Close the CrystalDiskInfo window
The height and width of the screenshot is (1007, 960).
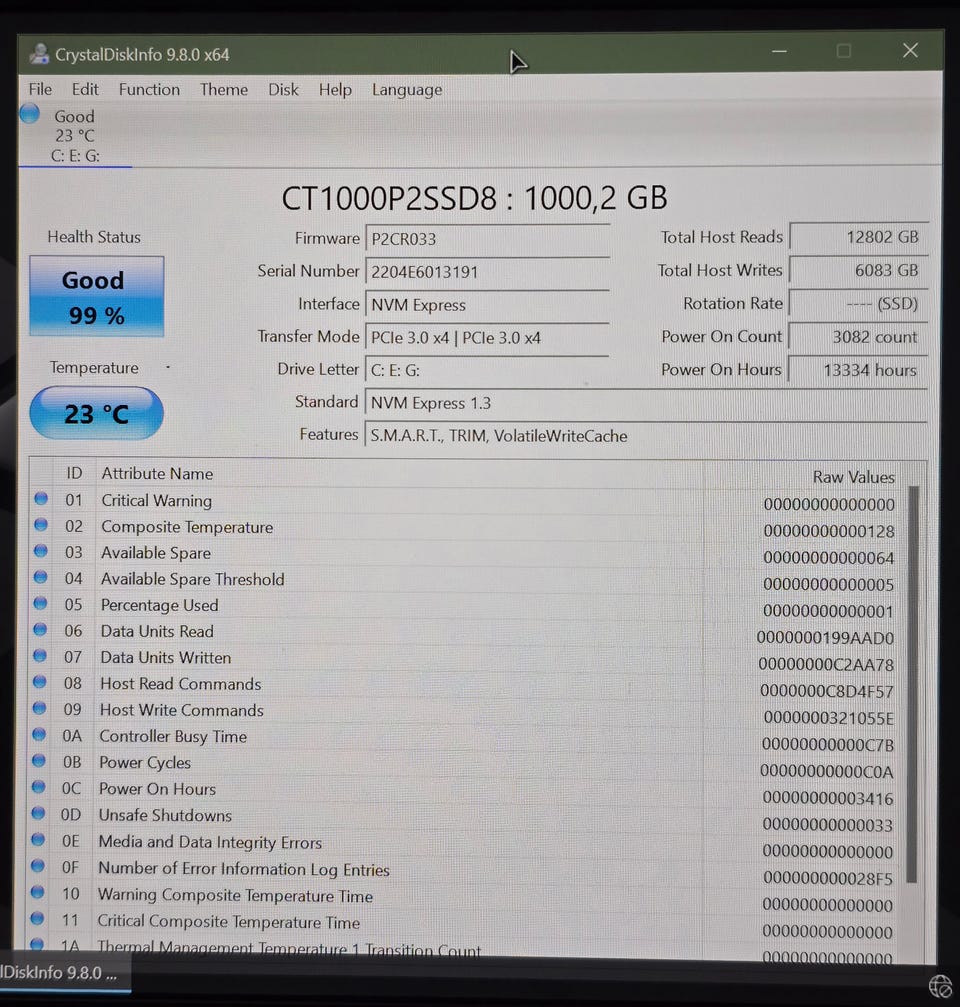point(910,50)
